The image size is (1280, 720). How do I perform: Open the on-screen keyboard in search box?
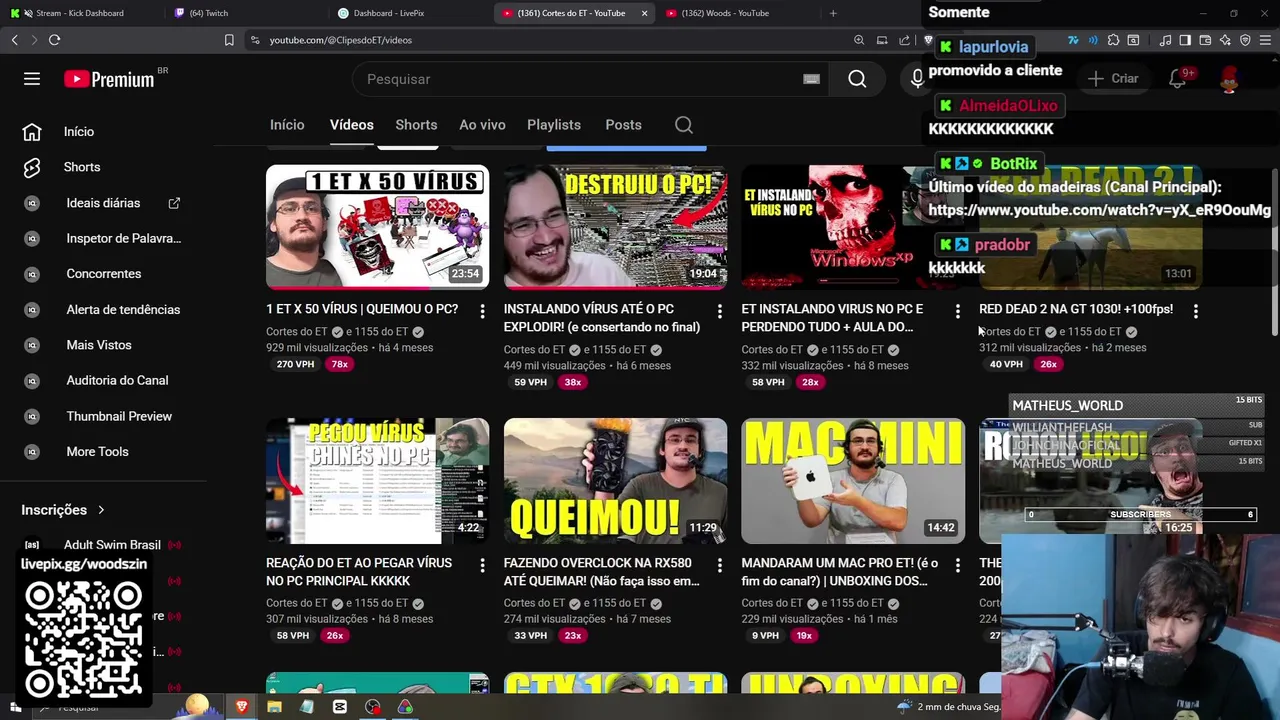click(x=811, y=79)
